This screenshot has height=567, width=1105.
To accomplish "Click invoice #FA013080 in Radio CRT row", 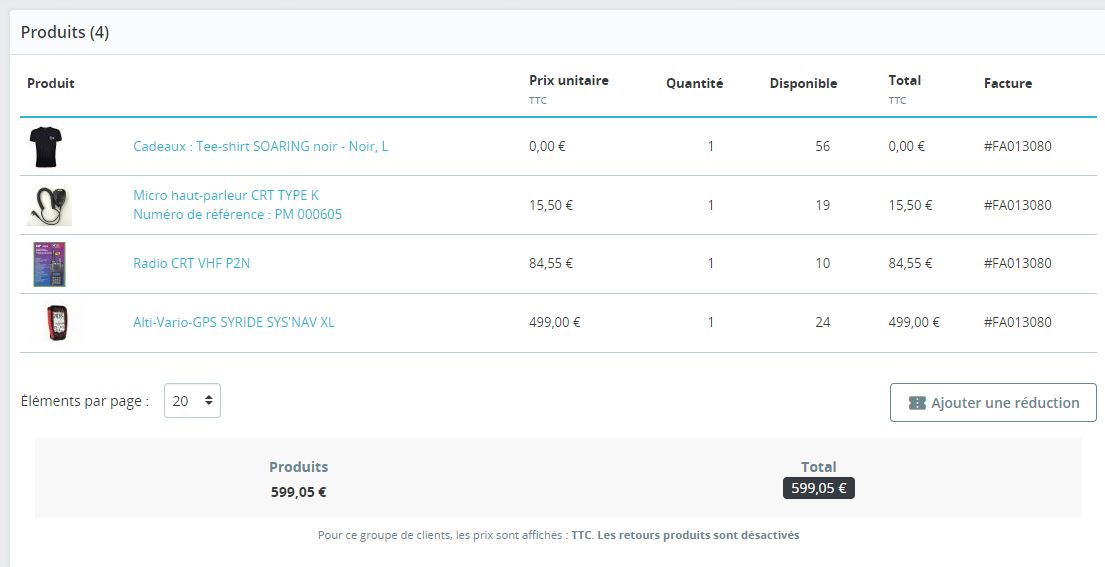I will click(1018, 263).
